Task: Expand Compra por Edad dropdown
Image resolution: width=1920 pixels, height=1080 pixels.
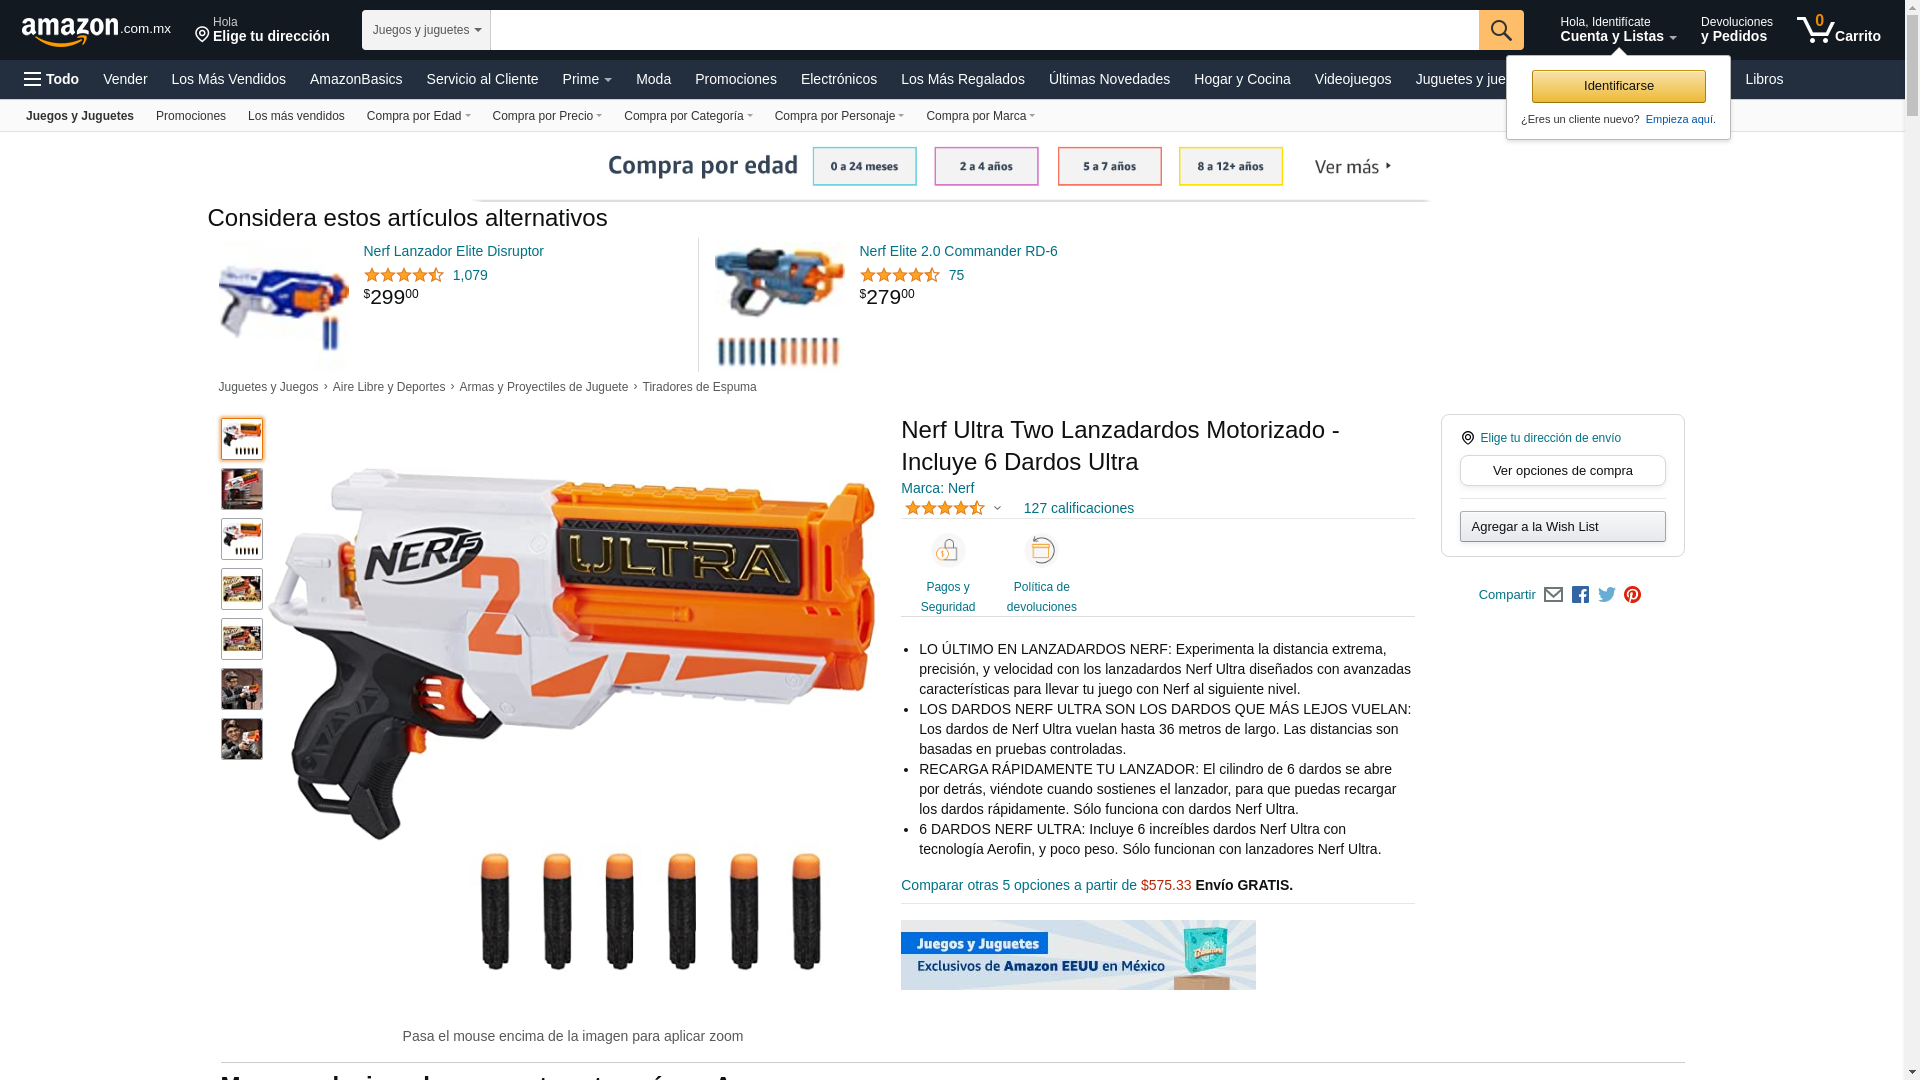Action: click(418, 116)
